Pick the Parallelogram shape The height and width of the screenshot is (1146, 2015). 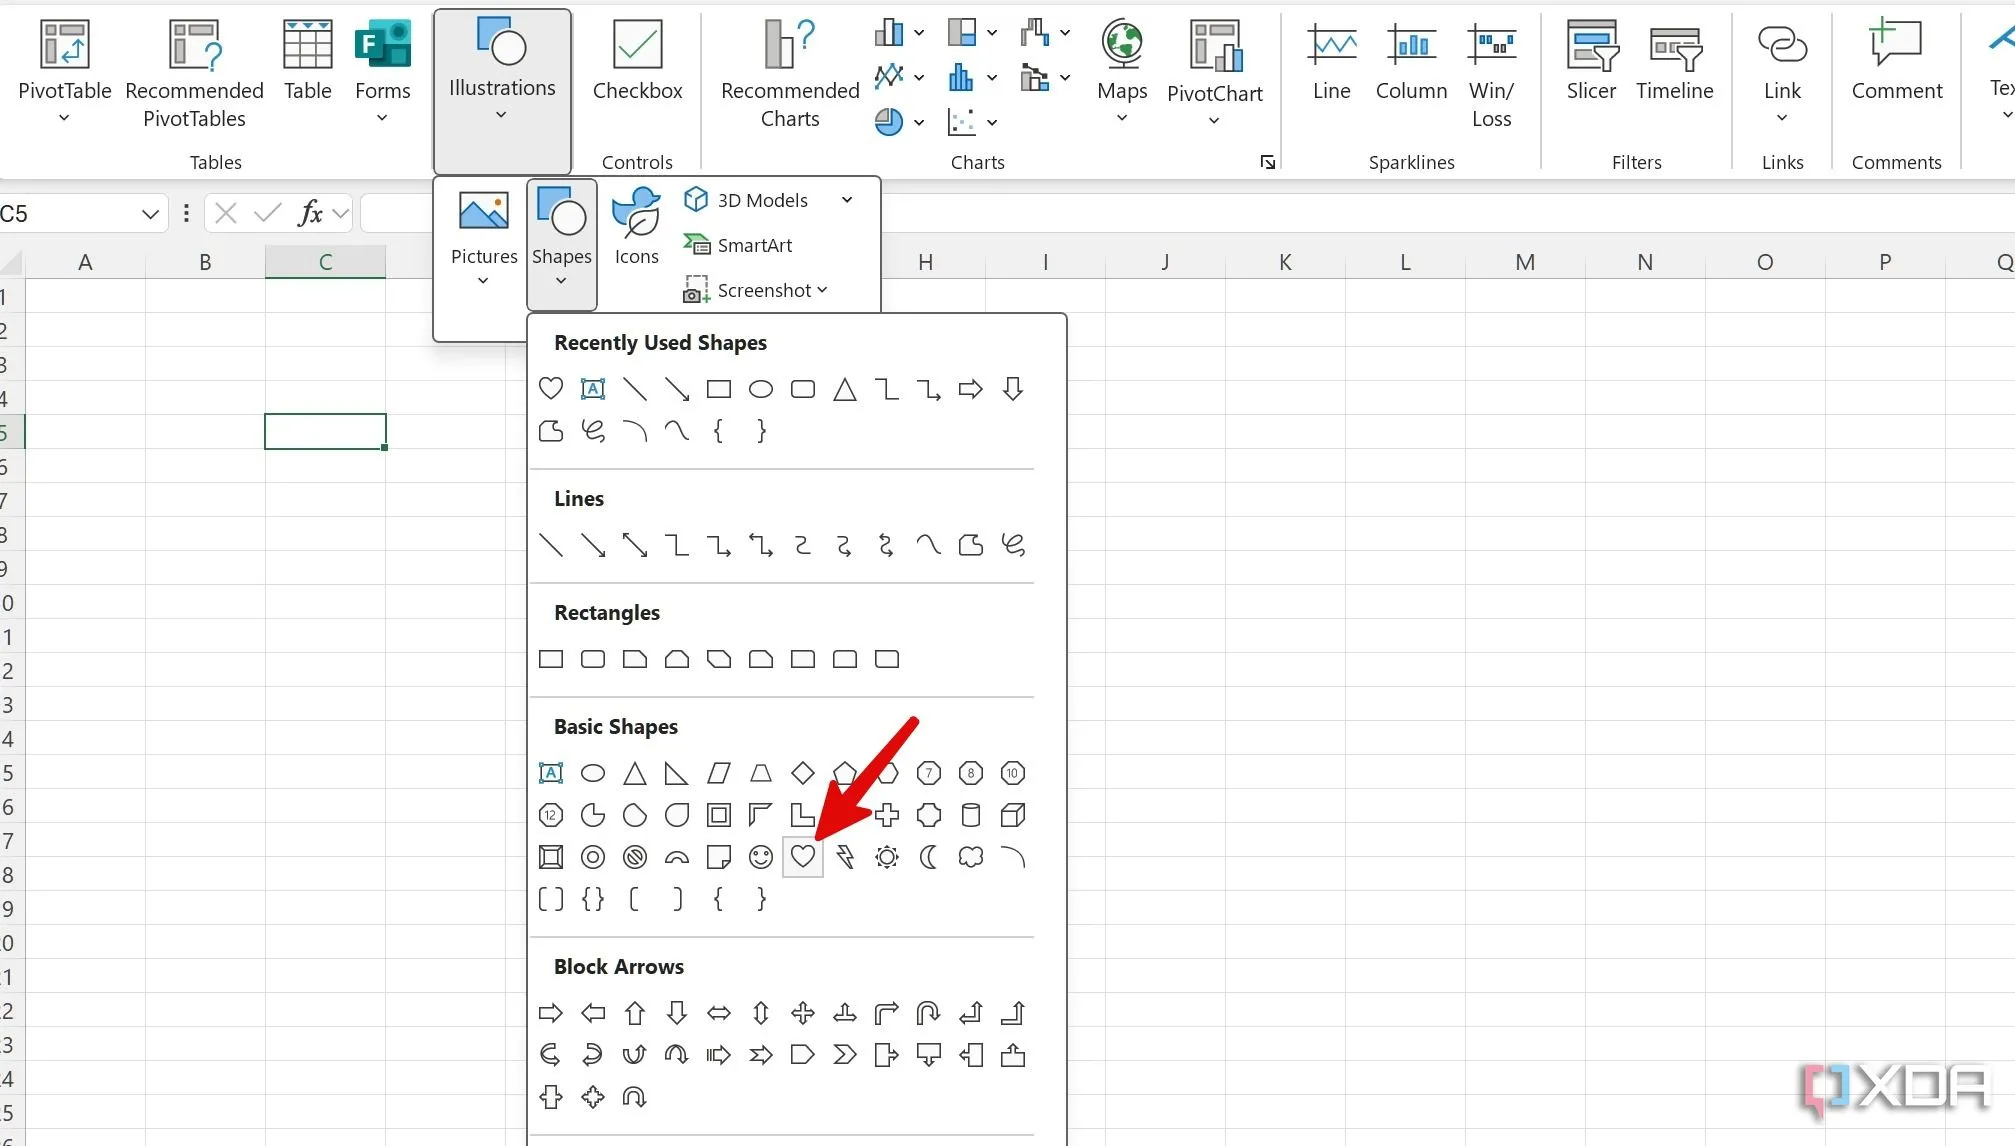point(719,773)
